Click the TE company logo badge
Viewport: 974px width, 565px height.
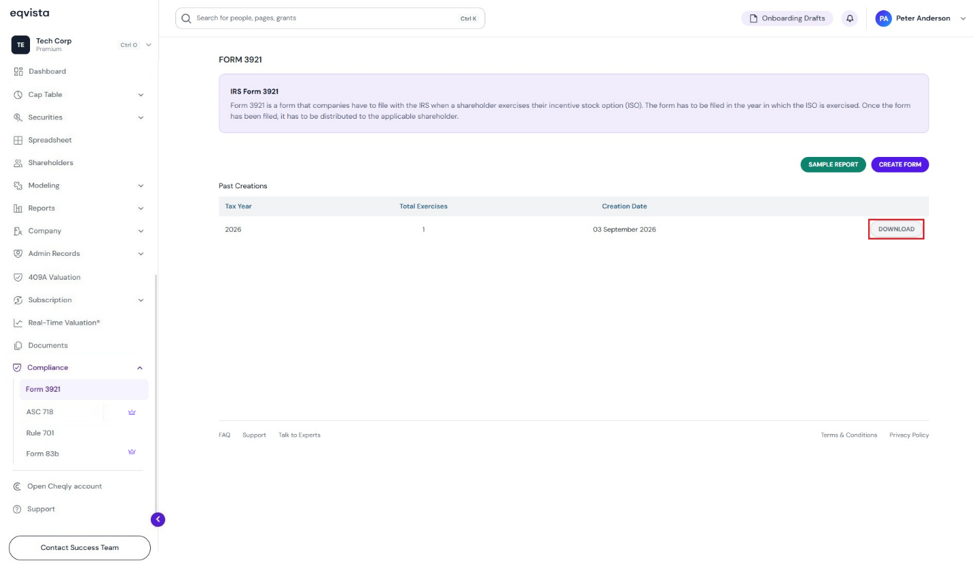point(20,45)
